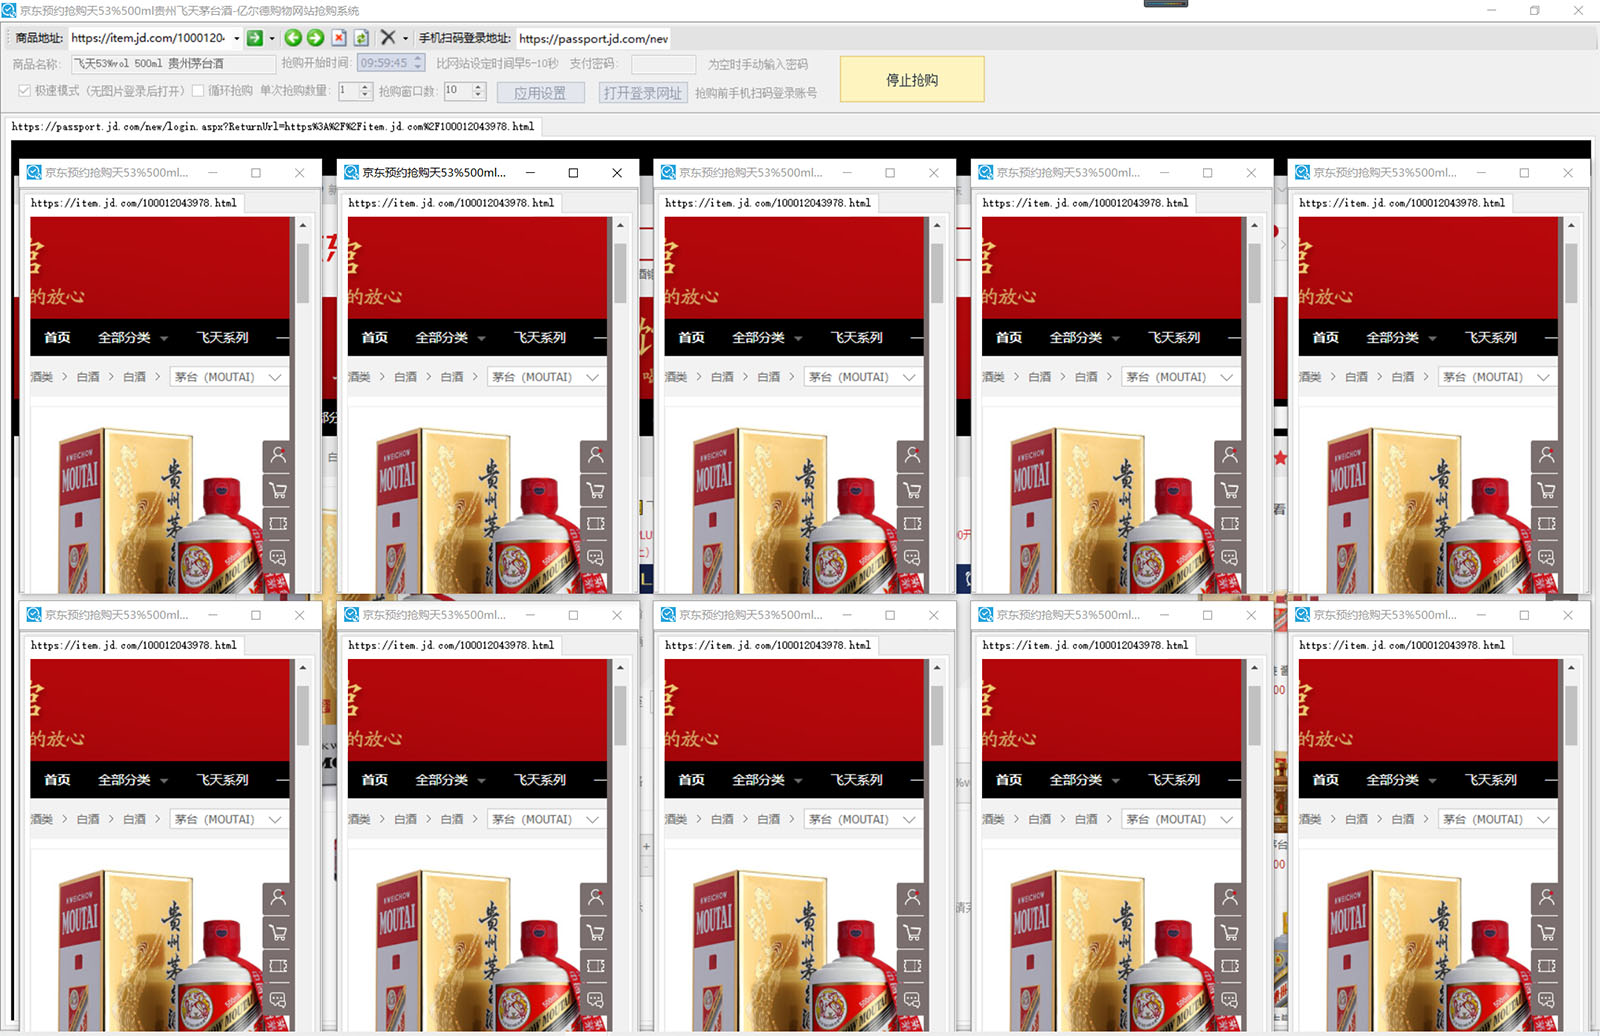Click vertical scrollbar thumb in the active second window
The height and width of the screenshot is (1036, 1600).
pyautogui.click(x=620, y=272)
